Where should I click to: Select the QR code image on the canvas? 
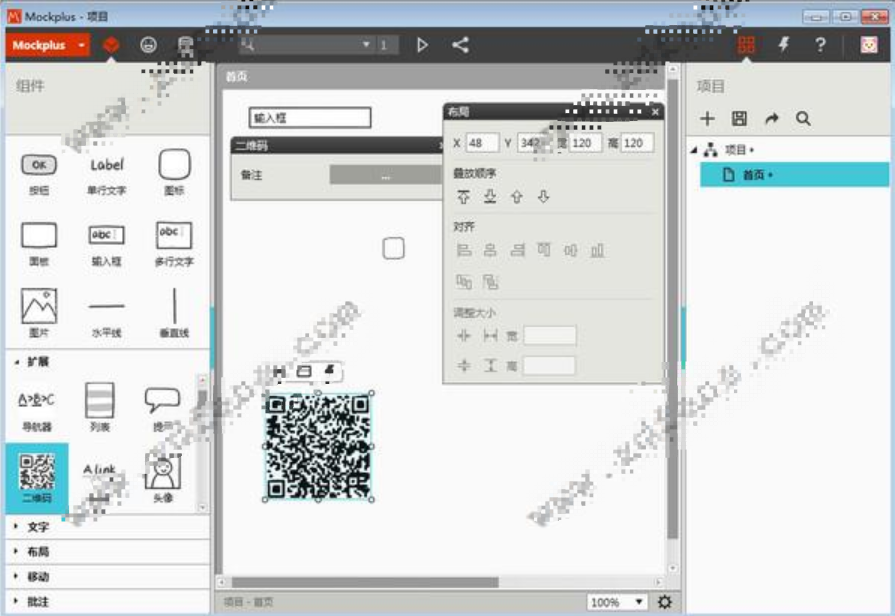pyautogui.click(x=318, y=446)
